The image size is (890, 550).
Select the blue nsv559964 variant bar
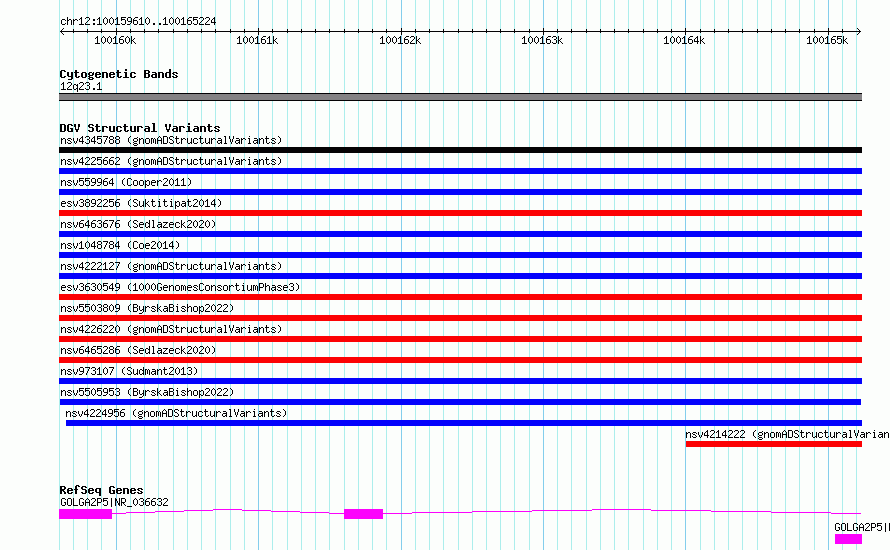[x=460, y=192]
